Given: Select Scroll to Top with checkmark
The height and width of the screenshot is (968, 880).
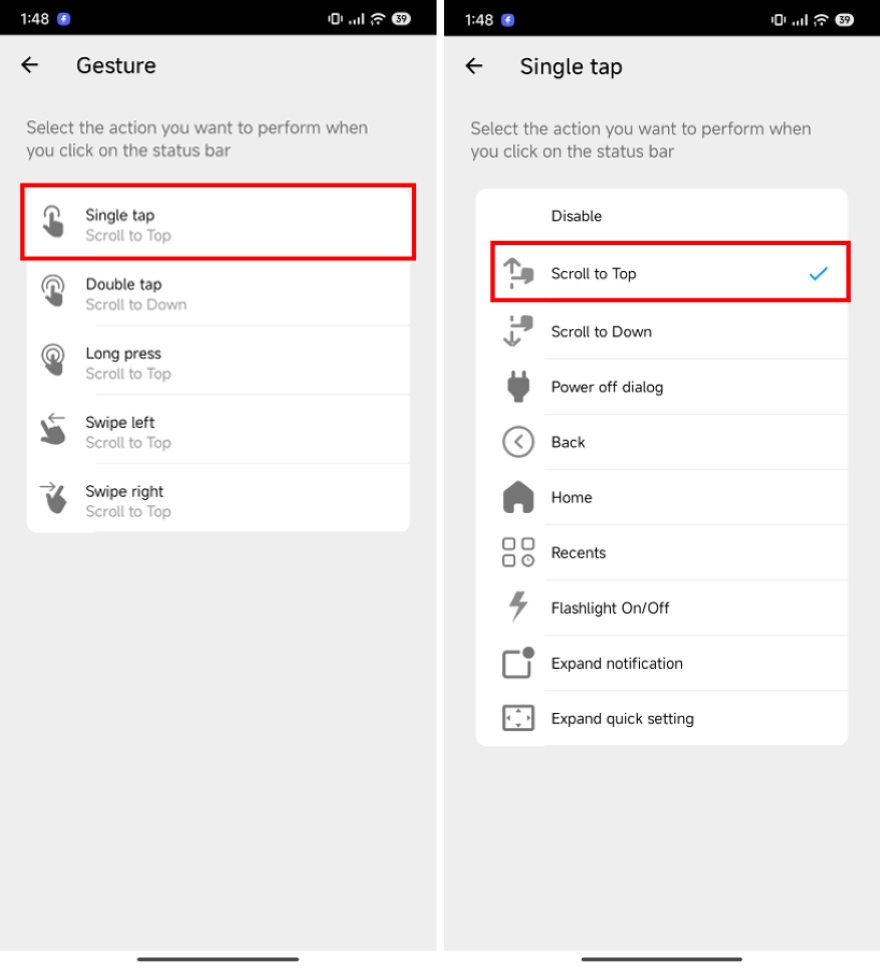Looking at the screenshot, I should [x=671, y=272].
